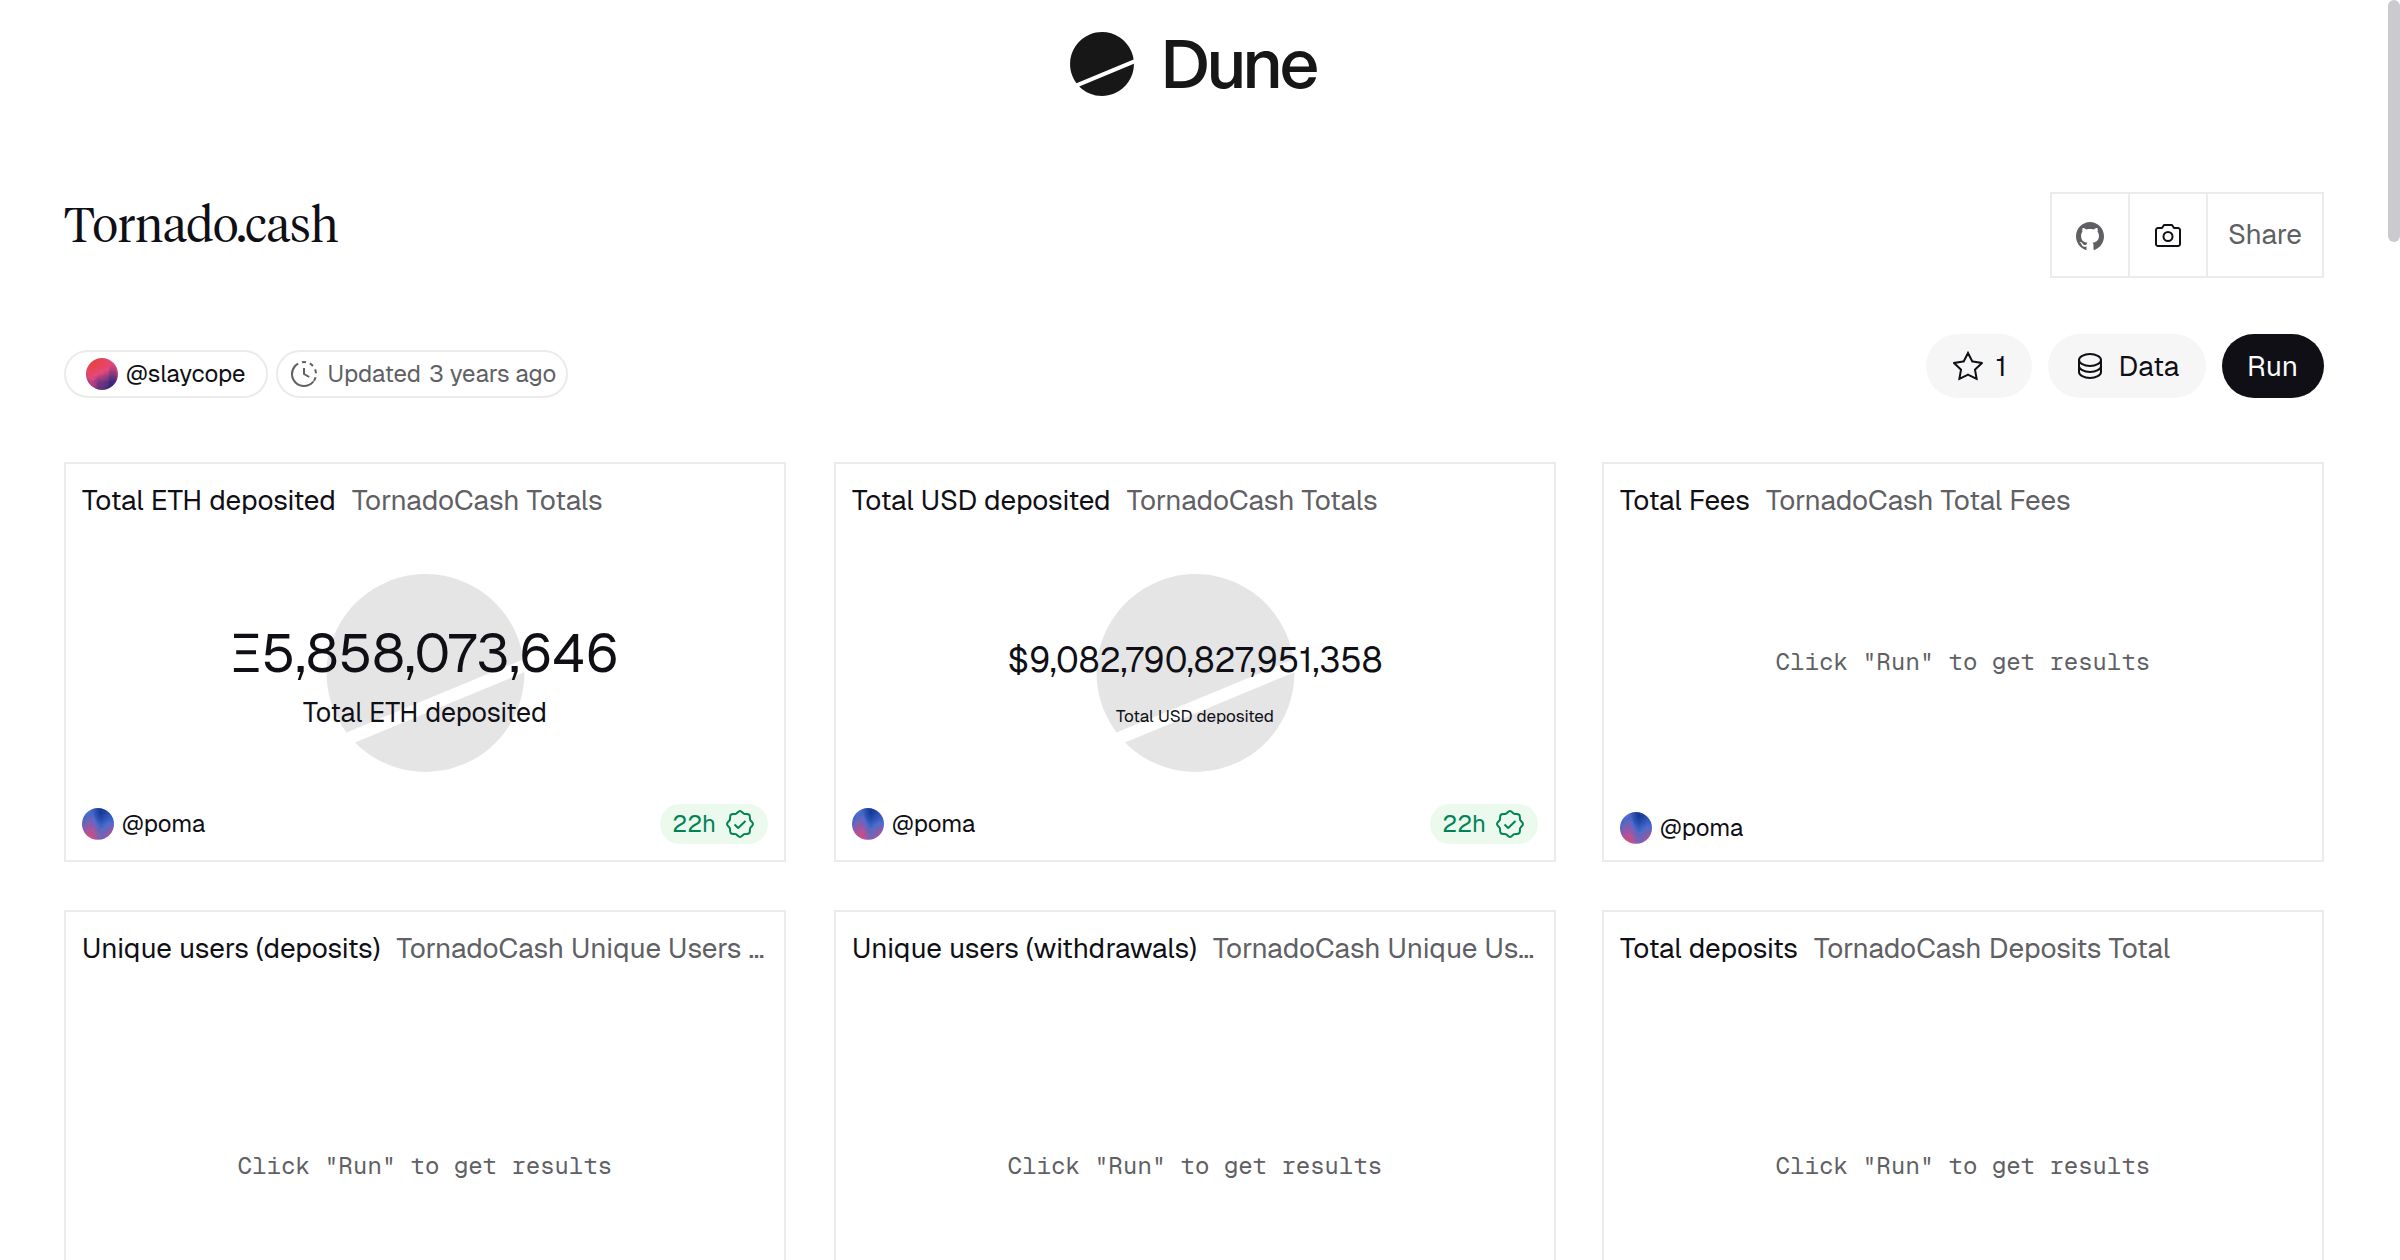Open @poma profile on Total ETH card

[163, 824]
